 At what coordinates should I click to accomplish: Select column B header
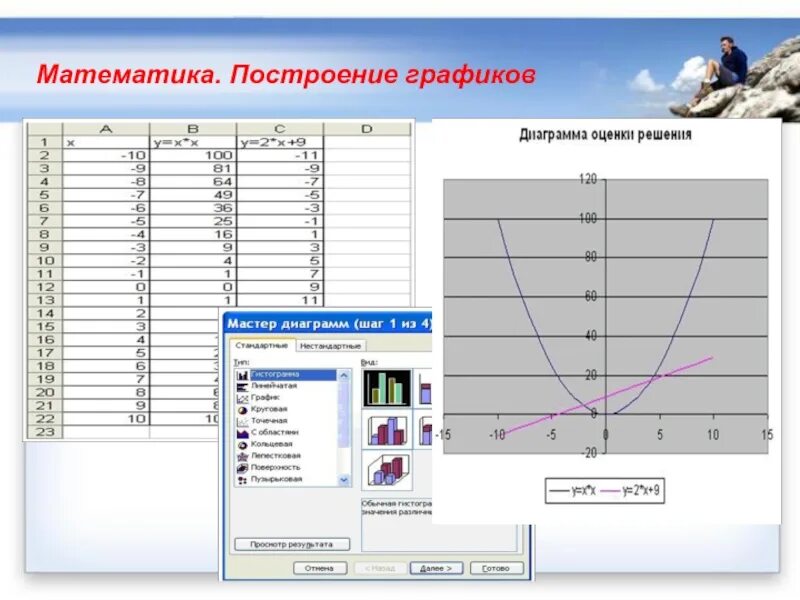193,129
